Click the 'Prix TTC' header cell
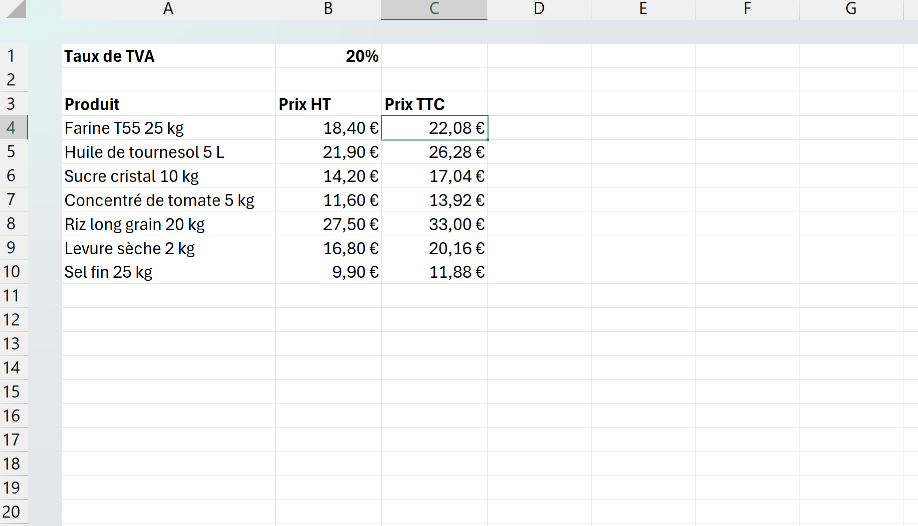The image size is (918, 526). click(x=434, y=104)
